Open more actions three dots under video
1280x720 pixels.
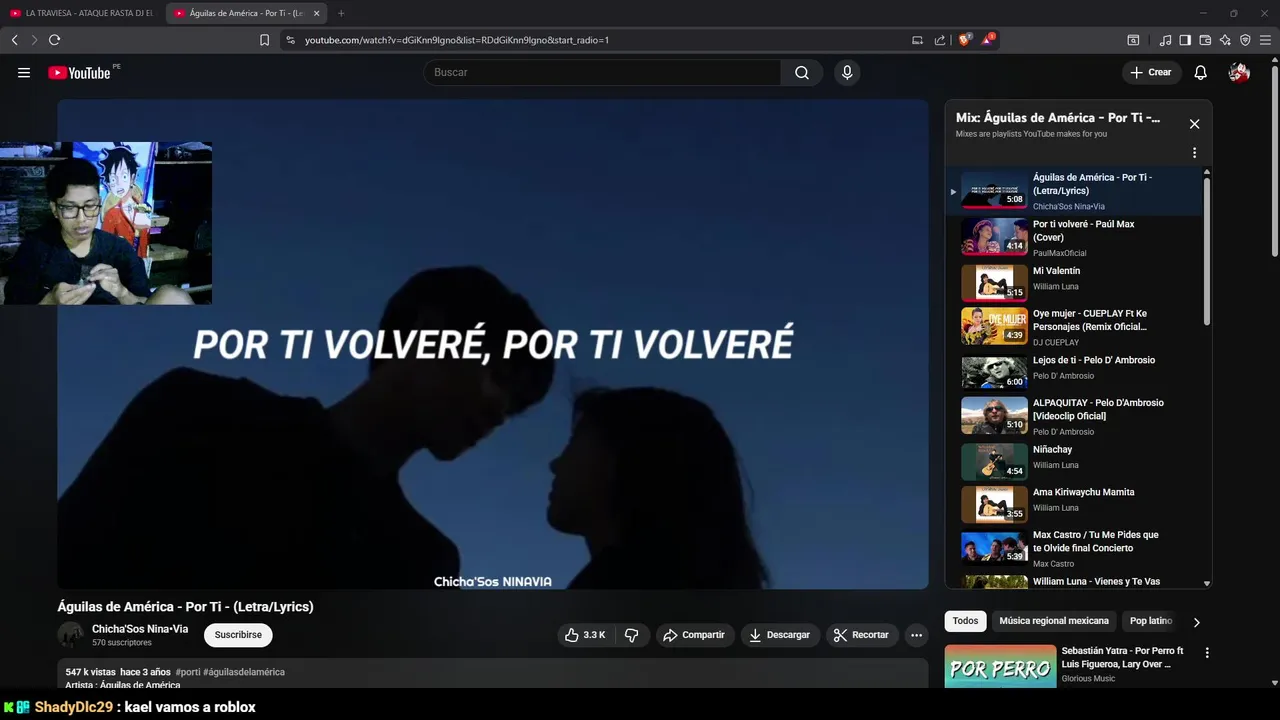click(x=916, y=635)
